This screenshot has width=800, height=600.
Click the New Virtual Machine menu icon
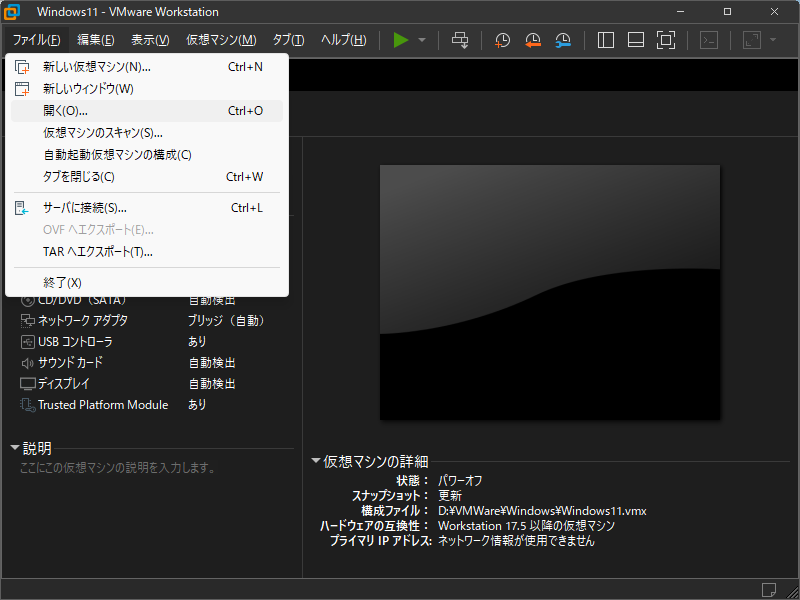(x=22, y=67)
